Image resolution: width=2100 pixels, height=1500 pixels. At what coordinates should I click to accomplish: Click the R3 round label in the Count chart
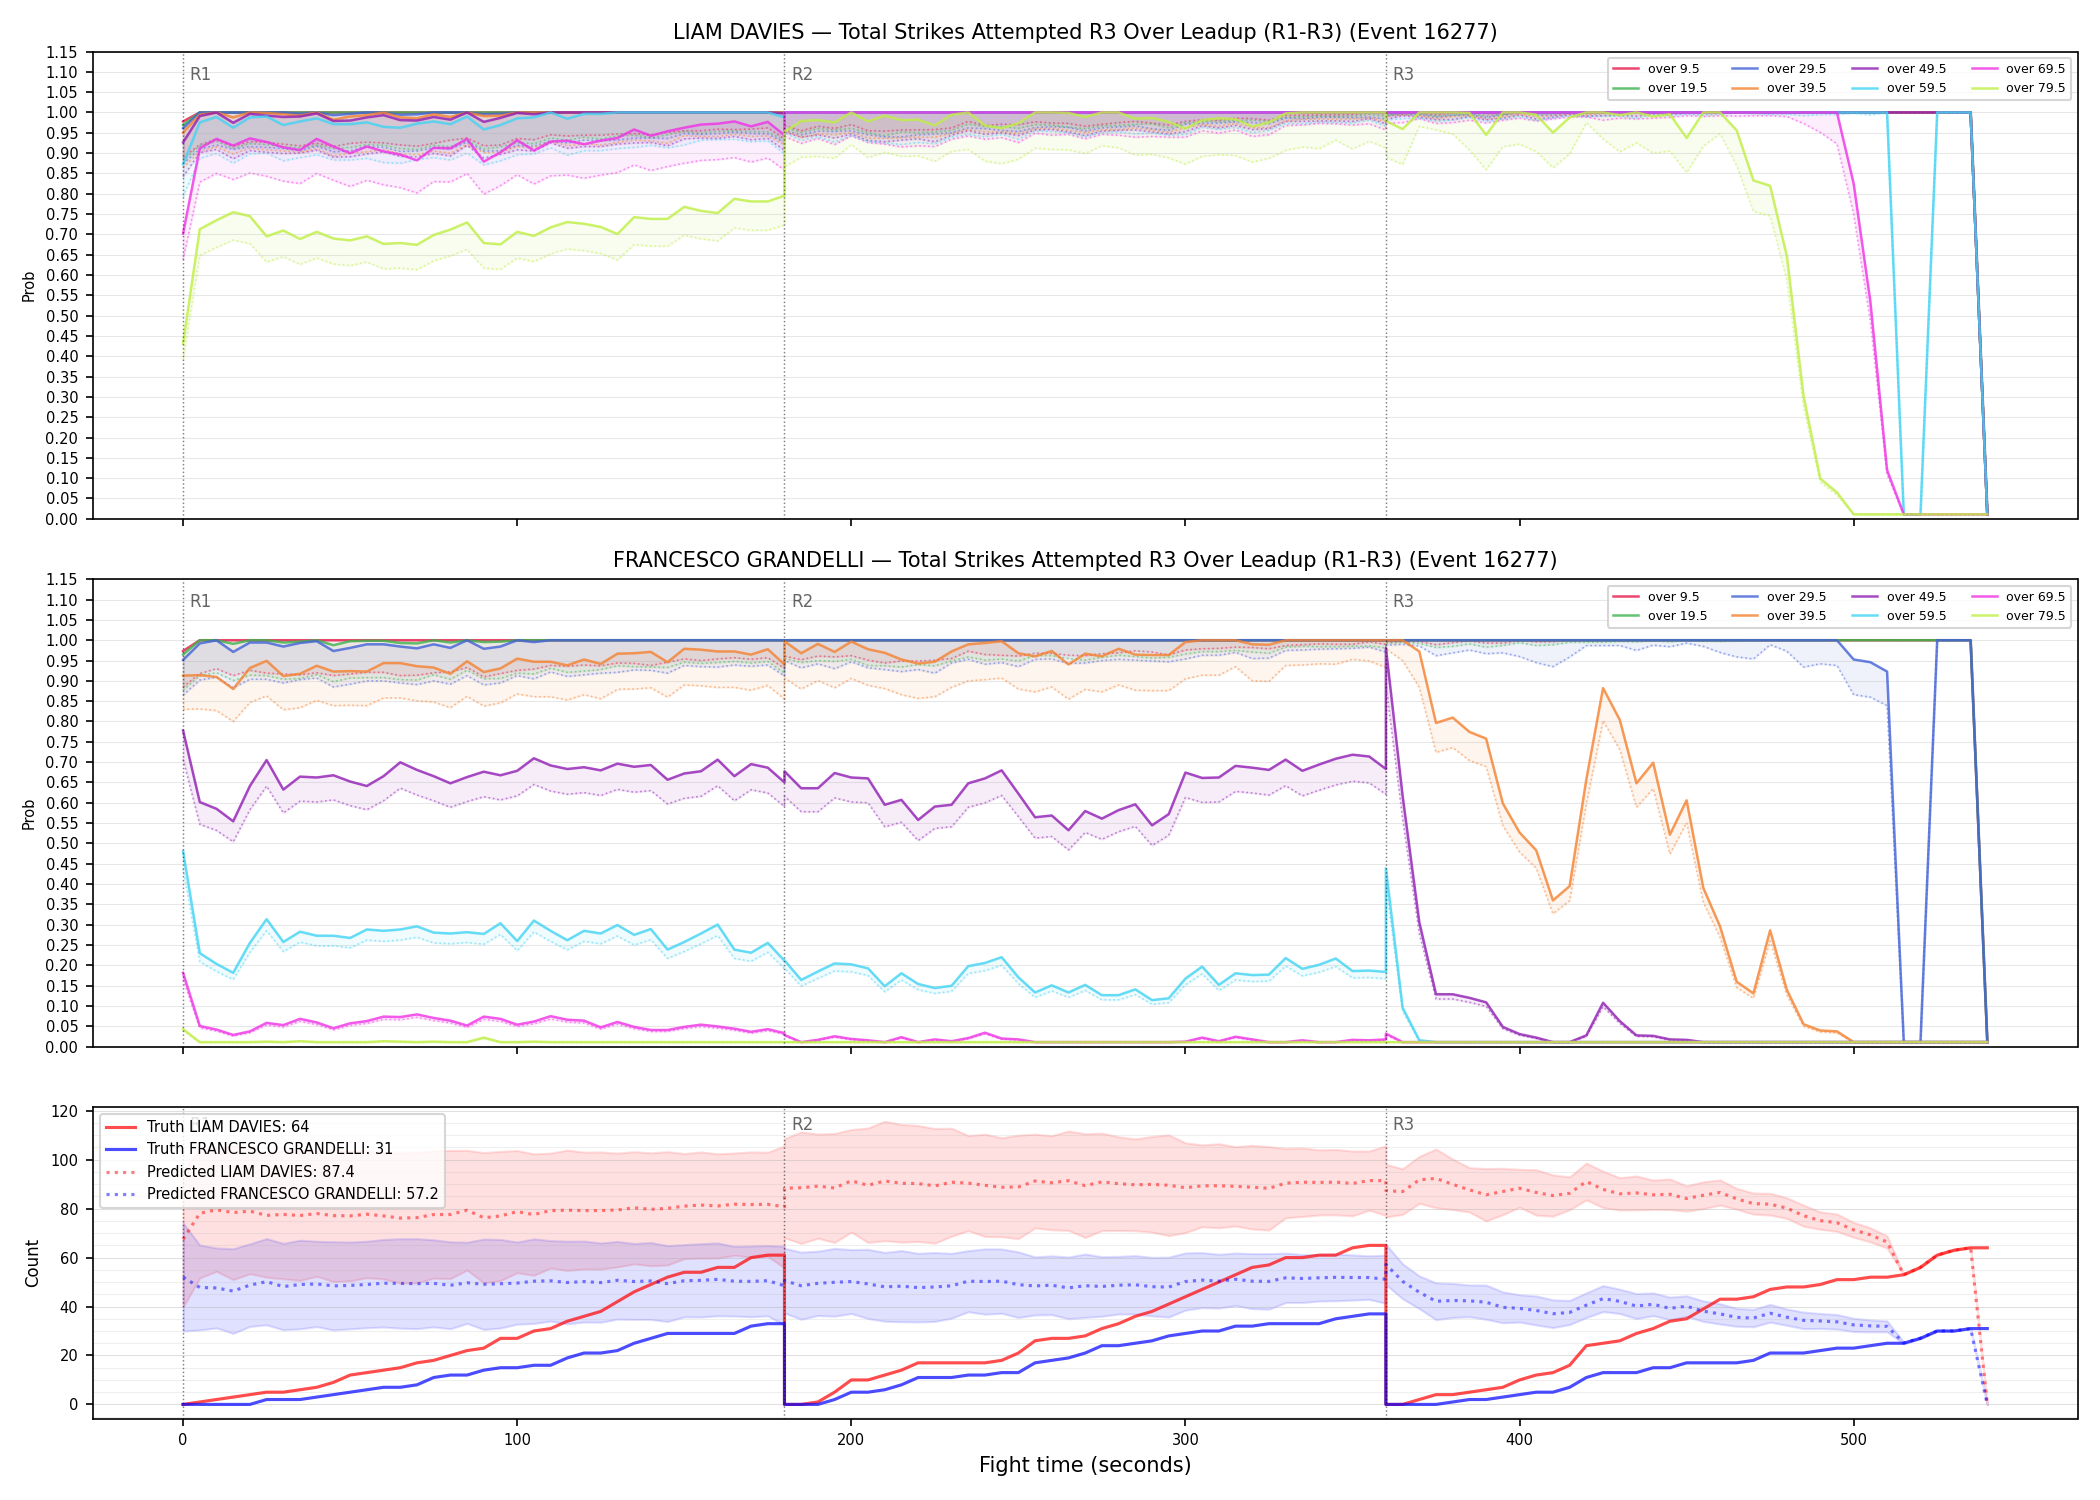(1403, 1124)
